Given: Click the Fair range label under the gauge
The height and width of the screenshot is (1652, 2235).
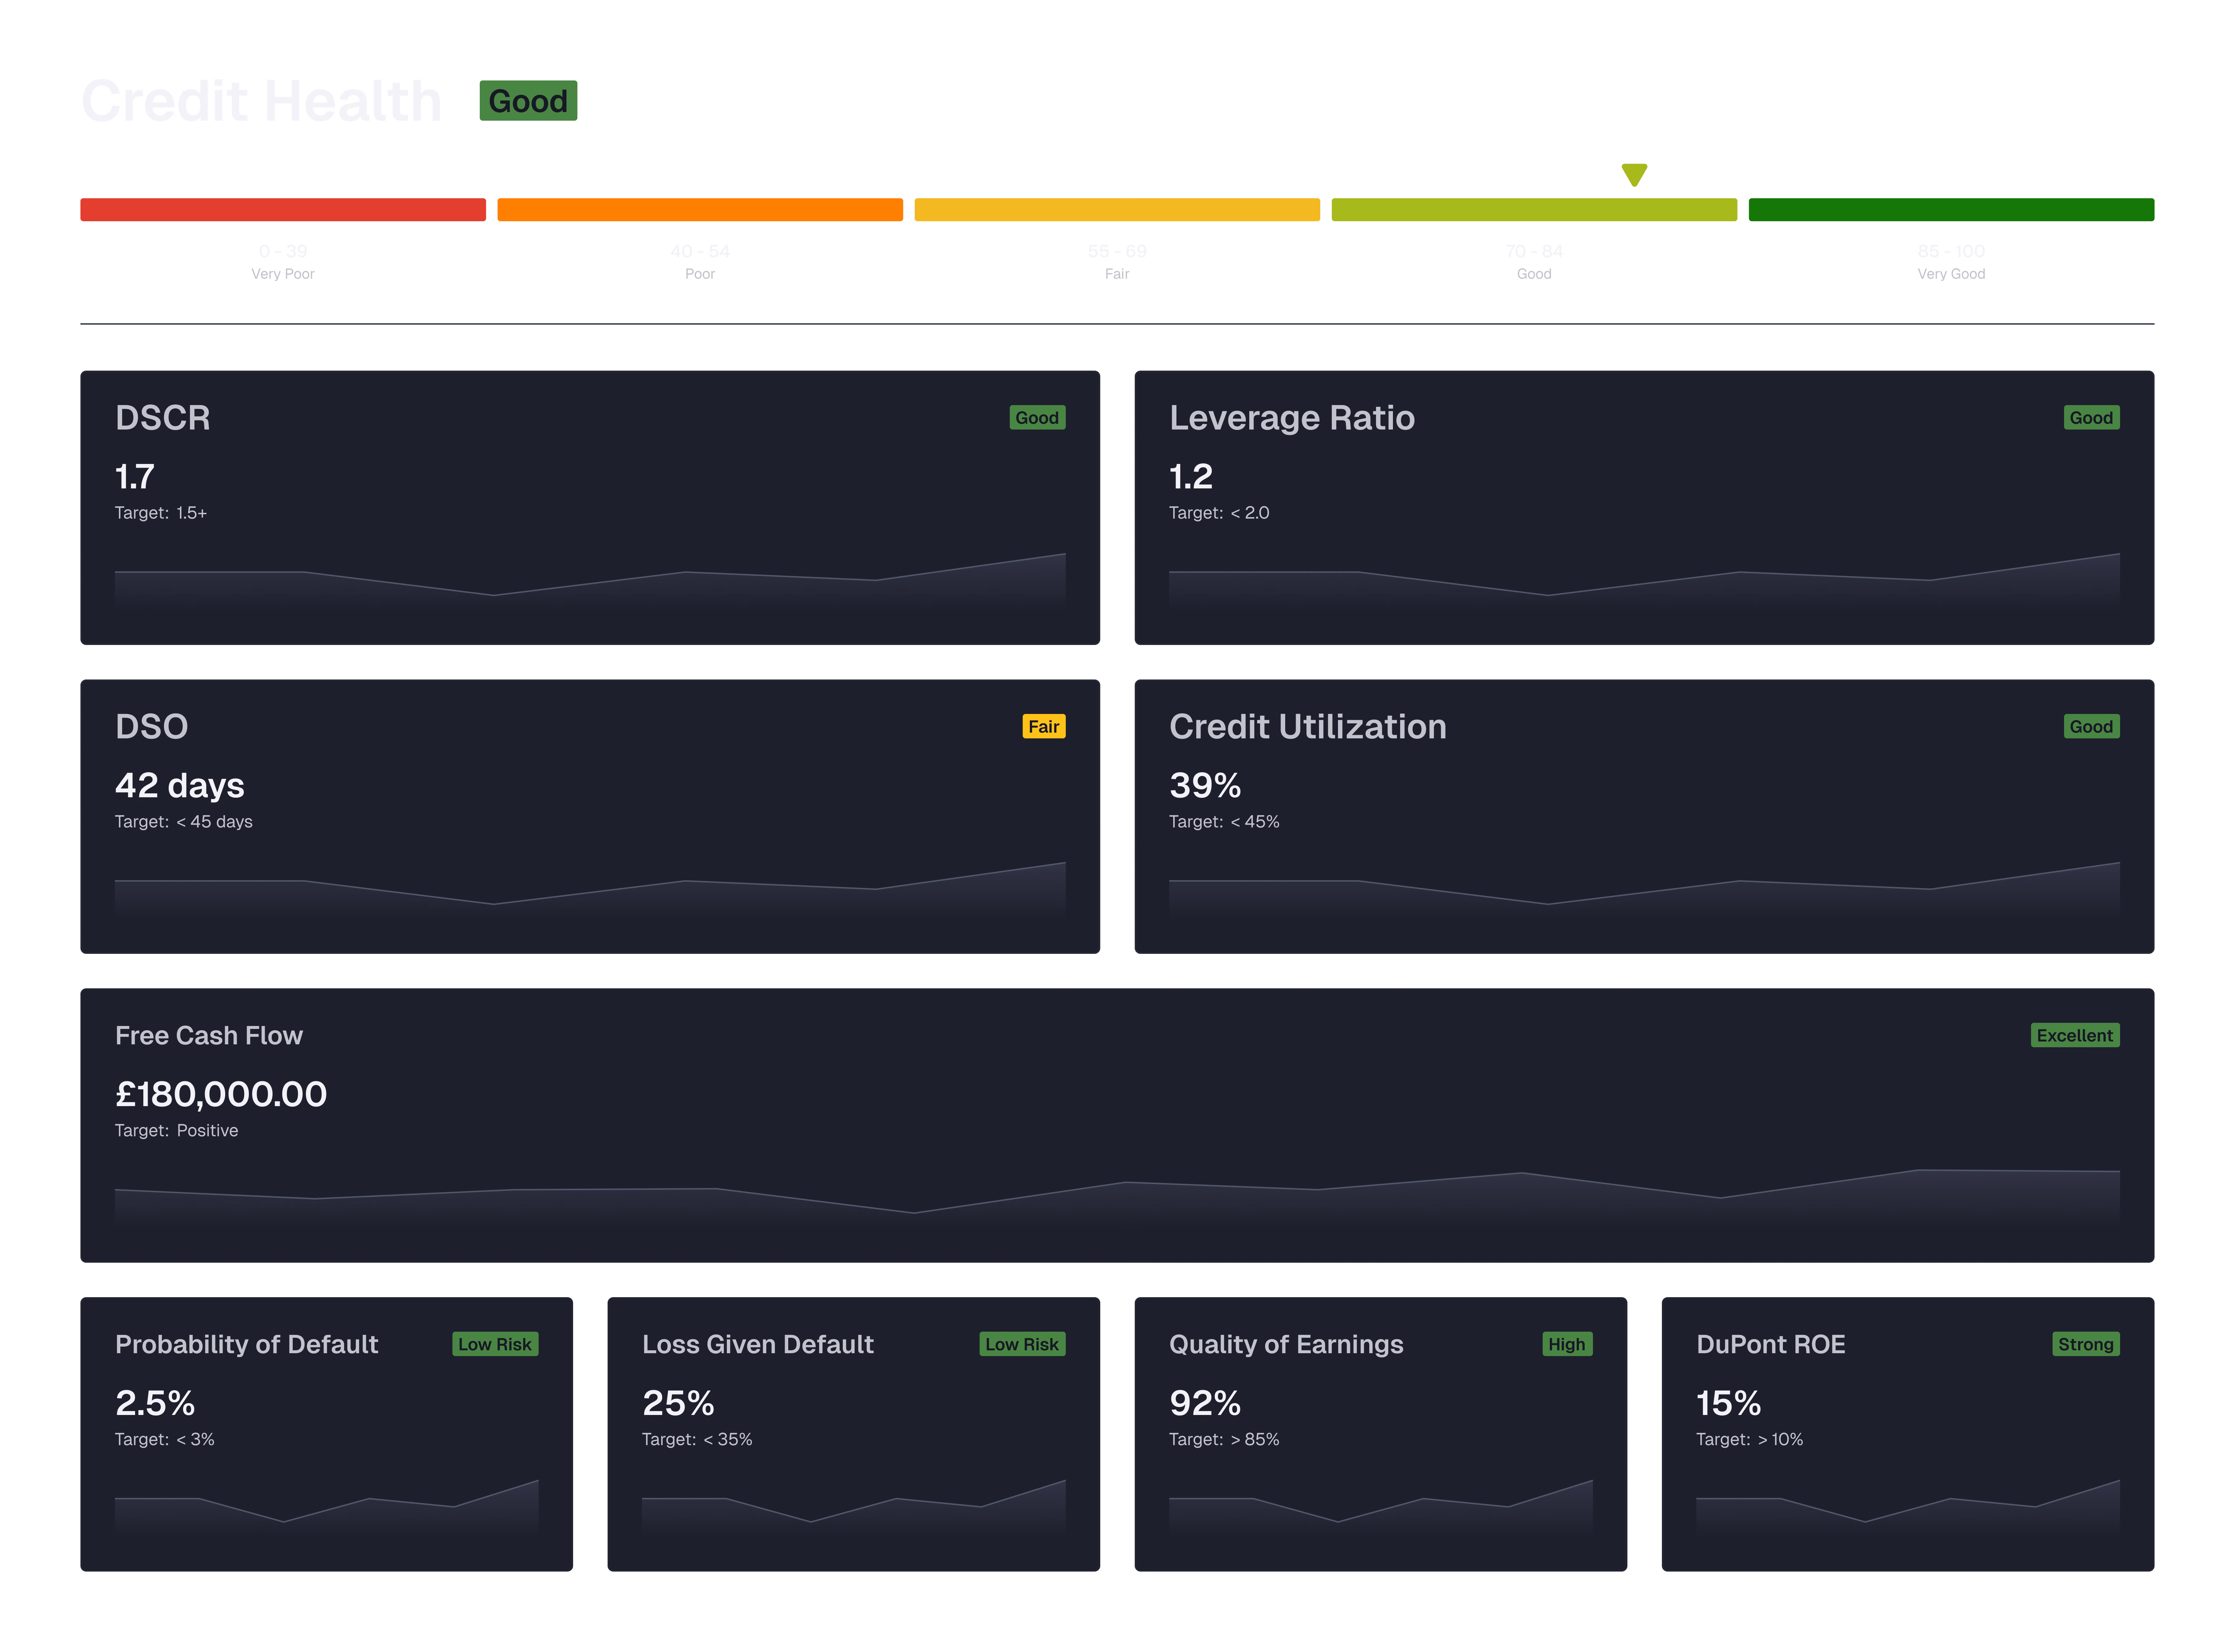Looking at the screenshot, I should [1117, 274].
